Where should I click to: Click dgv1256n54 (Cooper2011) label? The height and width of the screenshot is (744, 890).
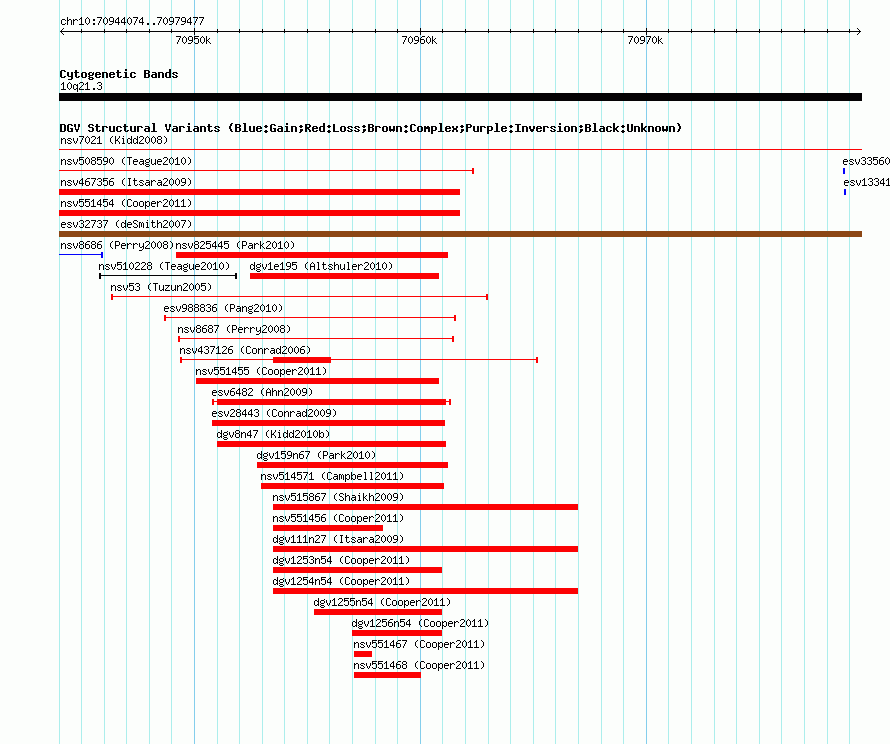(421, 623)
